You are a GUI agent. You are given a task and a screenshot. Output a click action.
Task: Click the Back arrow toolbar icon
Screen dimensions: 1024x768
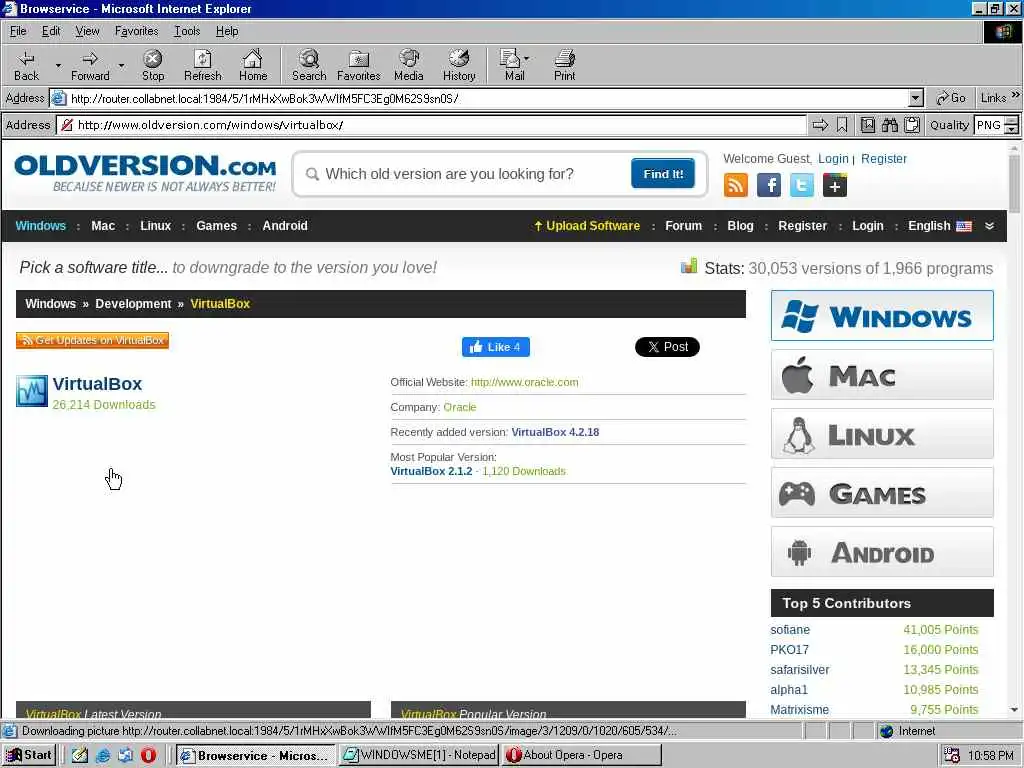(27, 59)
